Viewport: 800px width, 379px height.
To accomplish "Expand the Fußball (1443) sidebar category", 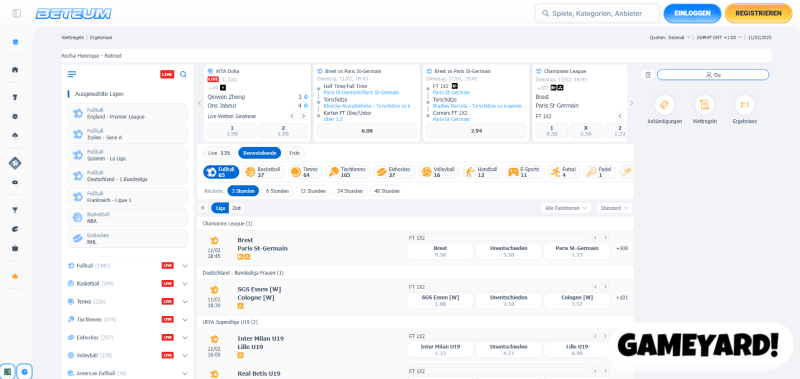I will click(x=185, y=266).
